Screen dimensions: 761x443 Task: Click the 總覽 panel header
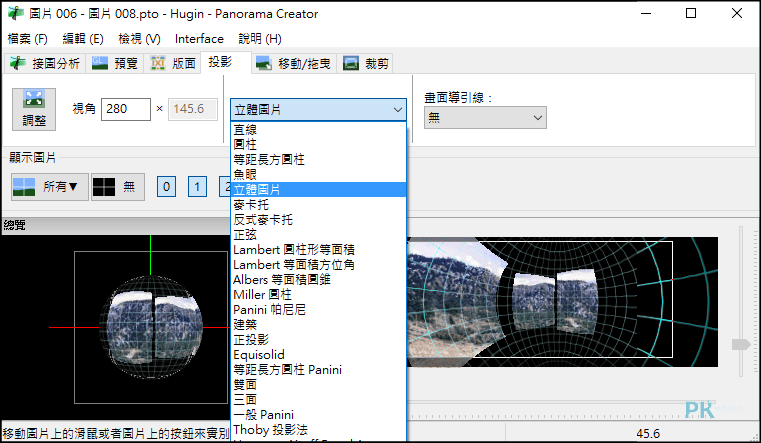coord(116,225)
